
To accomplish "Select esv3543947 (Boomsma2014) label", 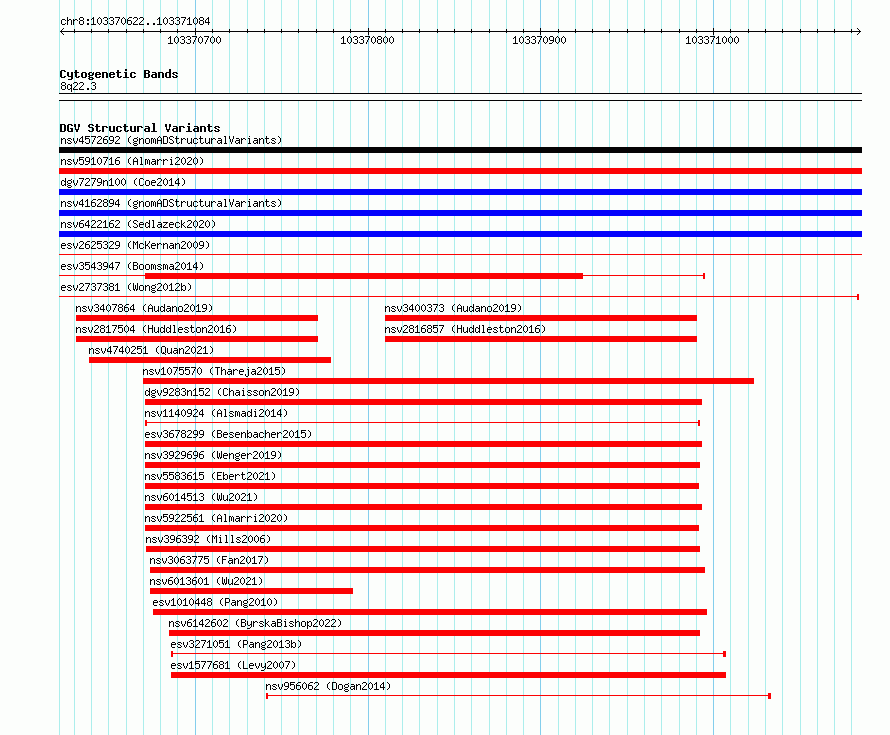I will tap(132, 266).
